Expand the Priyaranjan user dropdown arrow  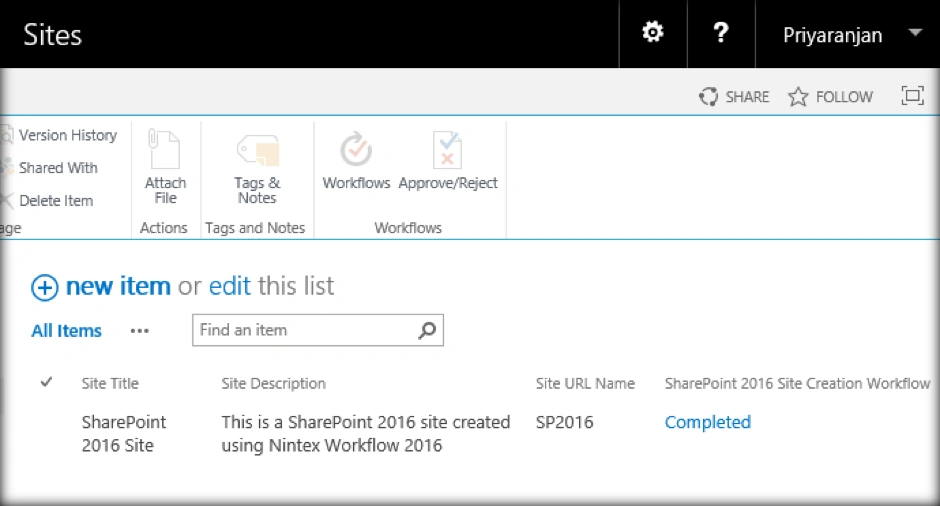click(915, 32)
